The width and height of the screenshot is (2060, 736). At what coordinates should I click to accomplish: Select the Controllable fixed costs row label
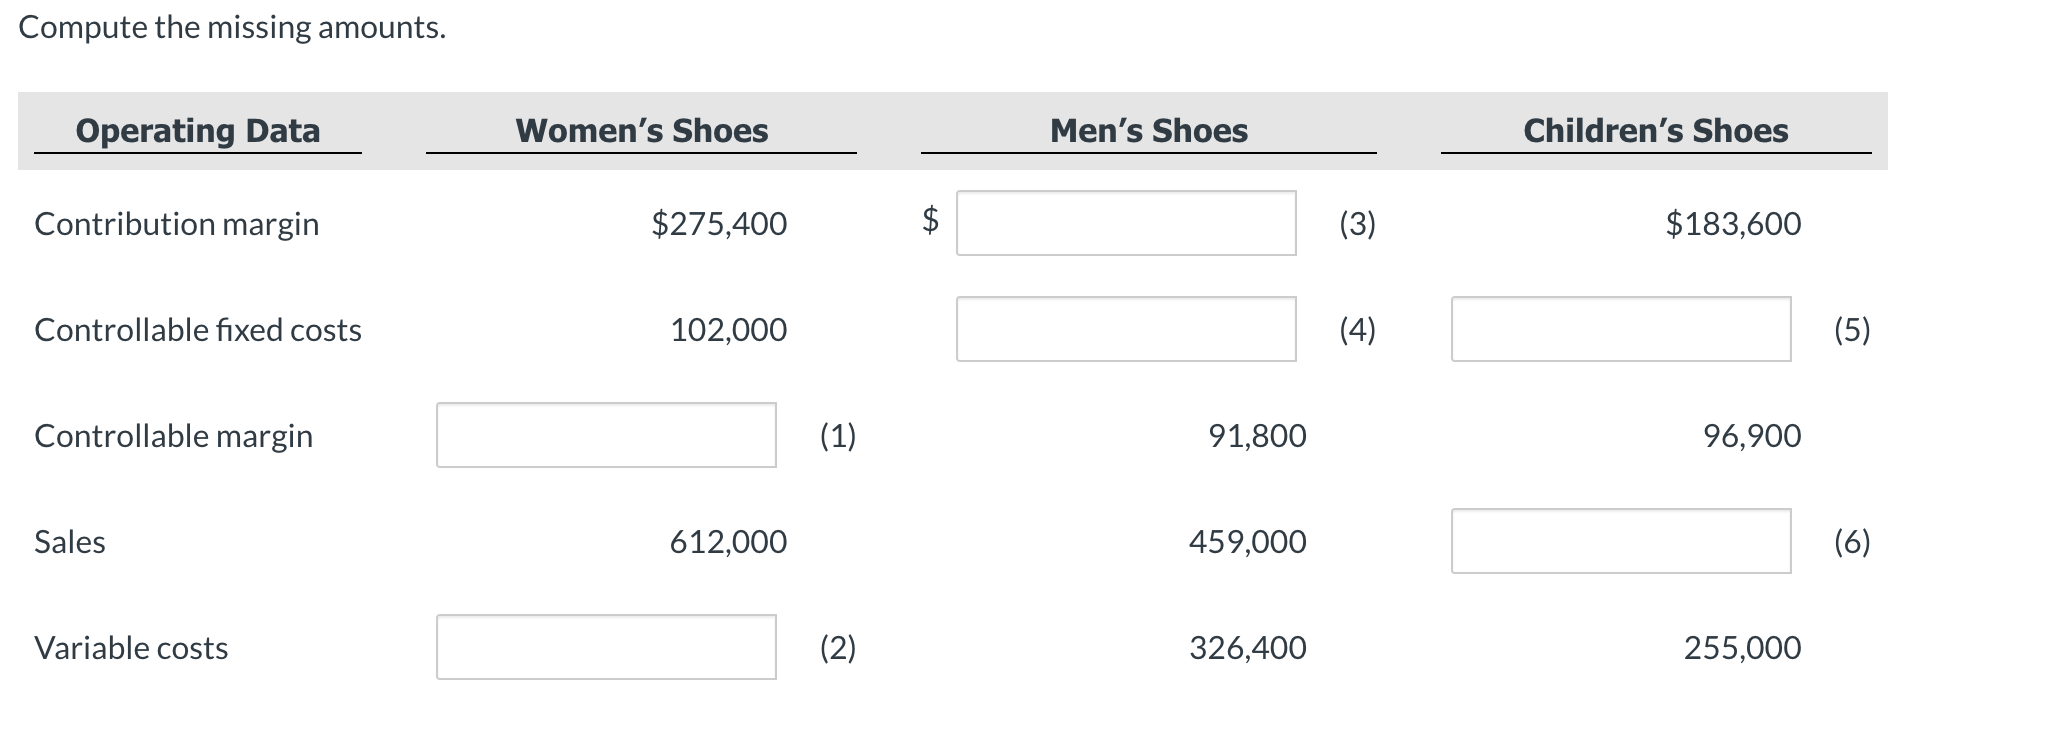[x=198, y=330]
